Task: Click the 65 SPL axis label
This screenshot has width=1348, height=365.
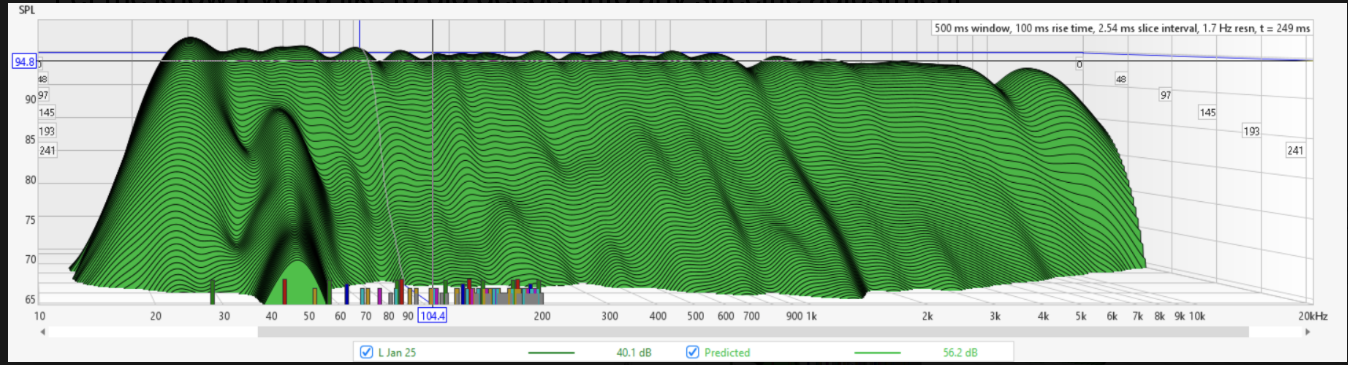Action: (x=30, y=299)
